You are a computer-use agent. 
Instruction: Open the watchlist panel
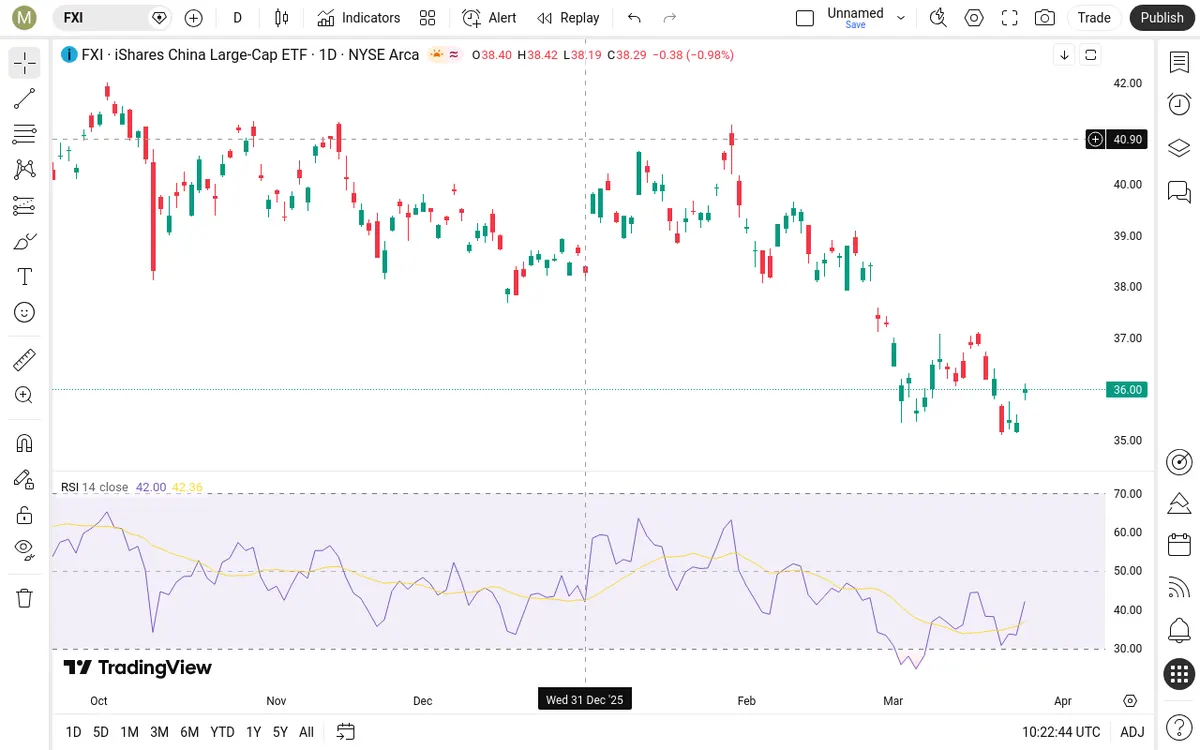click(1179, 62)
